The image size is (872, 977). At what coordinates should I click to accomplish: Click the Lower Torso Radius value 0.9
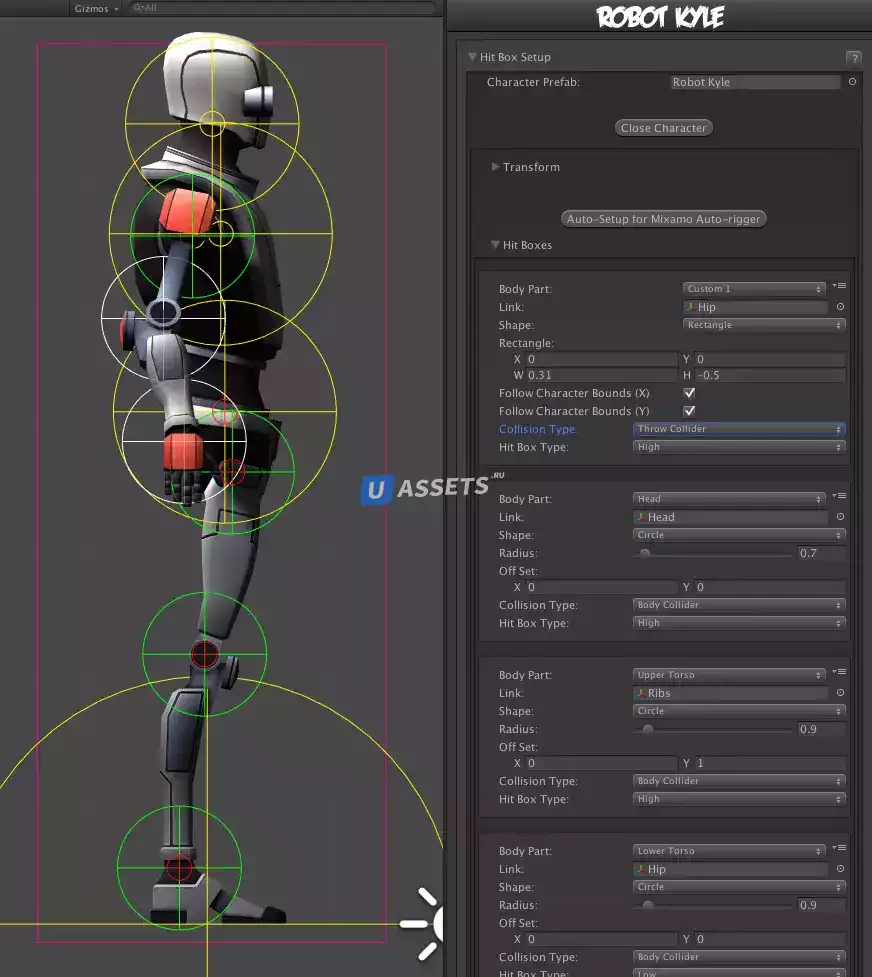[x=822, y=905]
